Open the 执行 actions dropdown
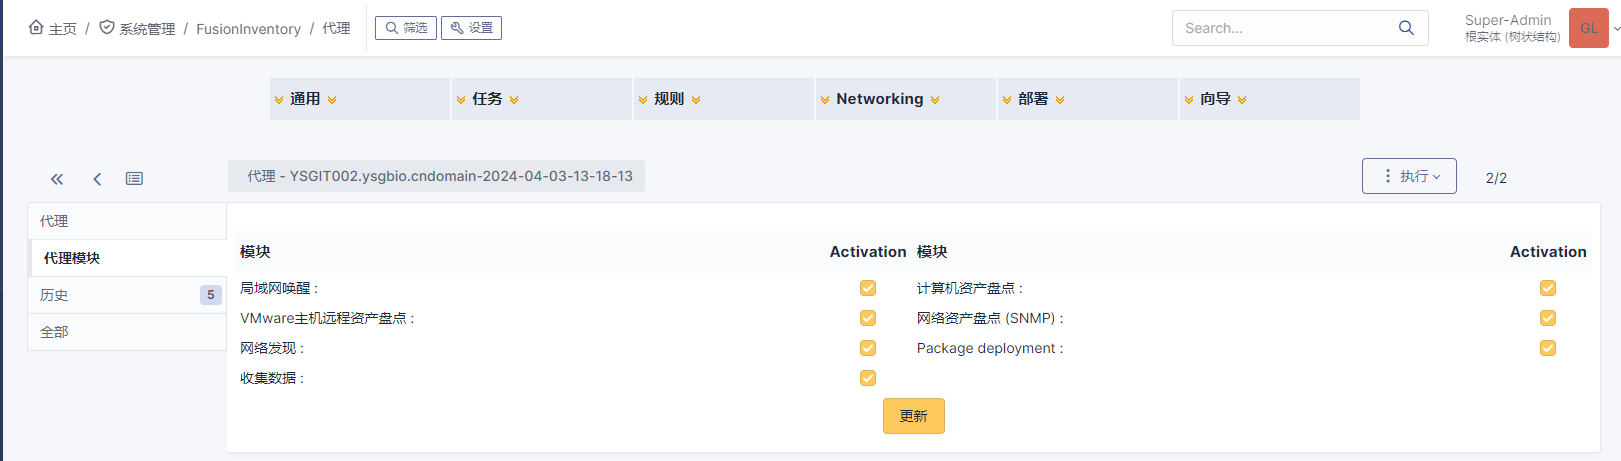This screenshot has width=1621, height=461. tap(1409, 176)
